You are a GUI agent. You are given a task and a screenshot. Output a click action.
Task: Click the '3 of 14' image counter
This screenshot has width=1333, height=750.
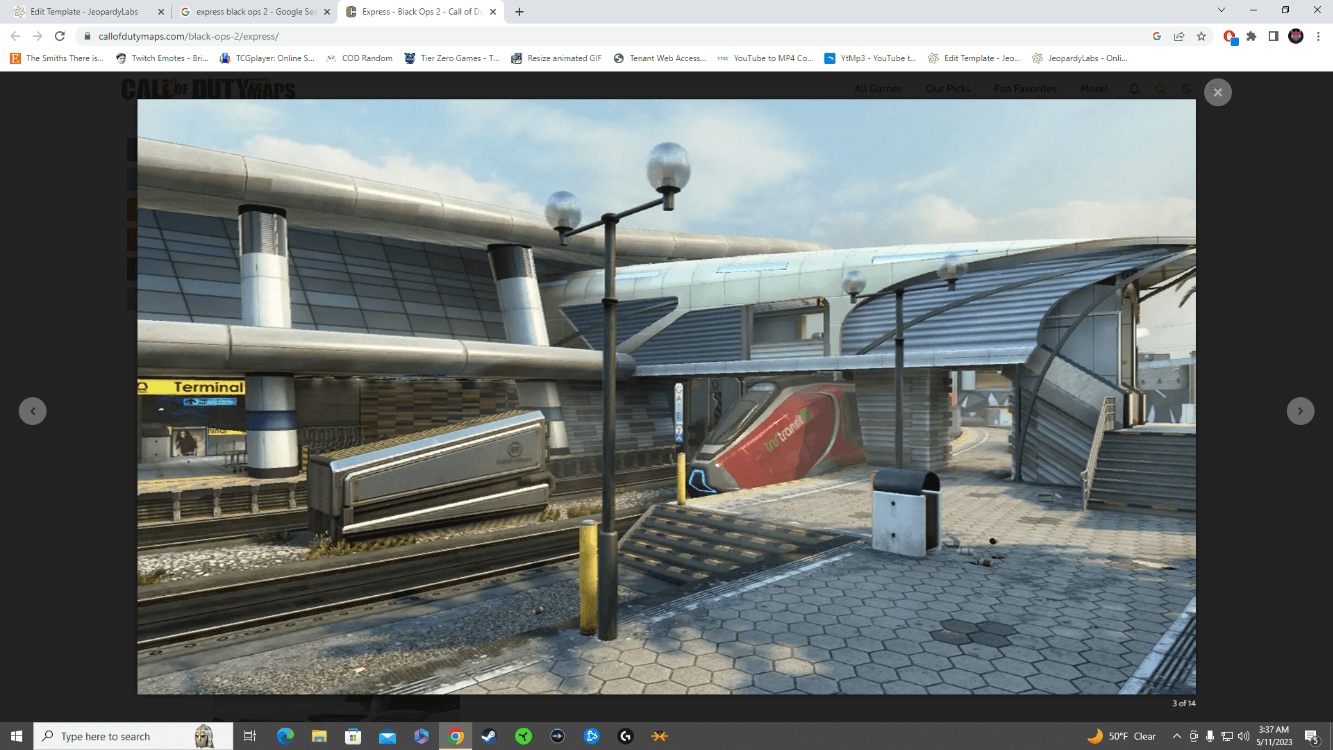[1183, 704]
